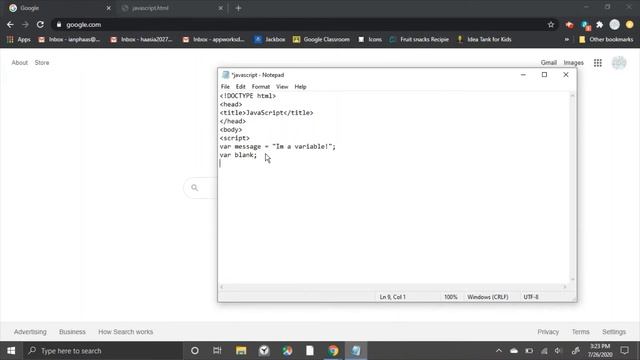Click the 100% zoom status entry

[x=451, y=297]
